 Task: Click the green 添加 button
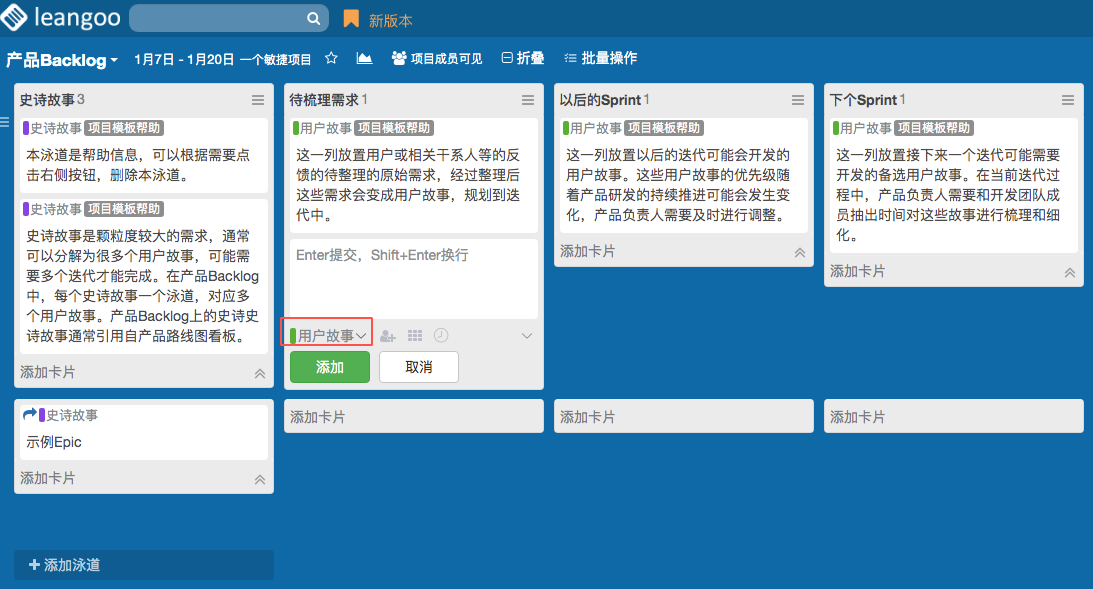[x=329, y=367]
